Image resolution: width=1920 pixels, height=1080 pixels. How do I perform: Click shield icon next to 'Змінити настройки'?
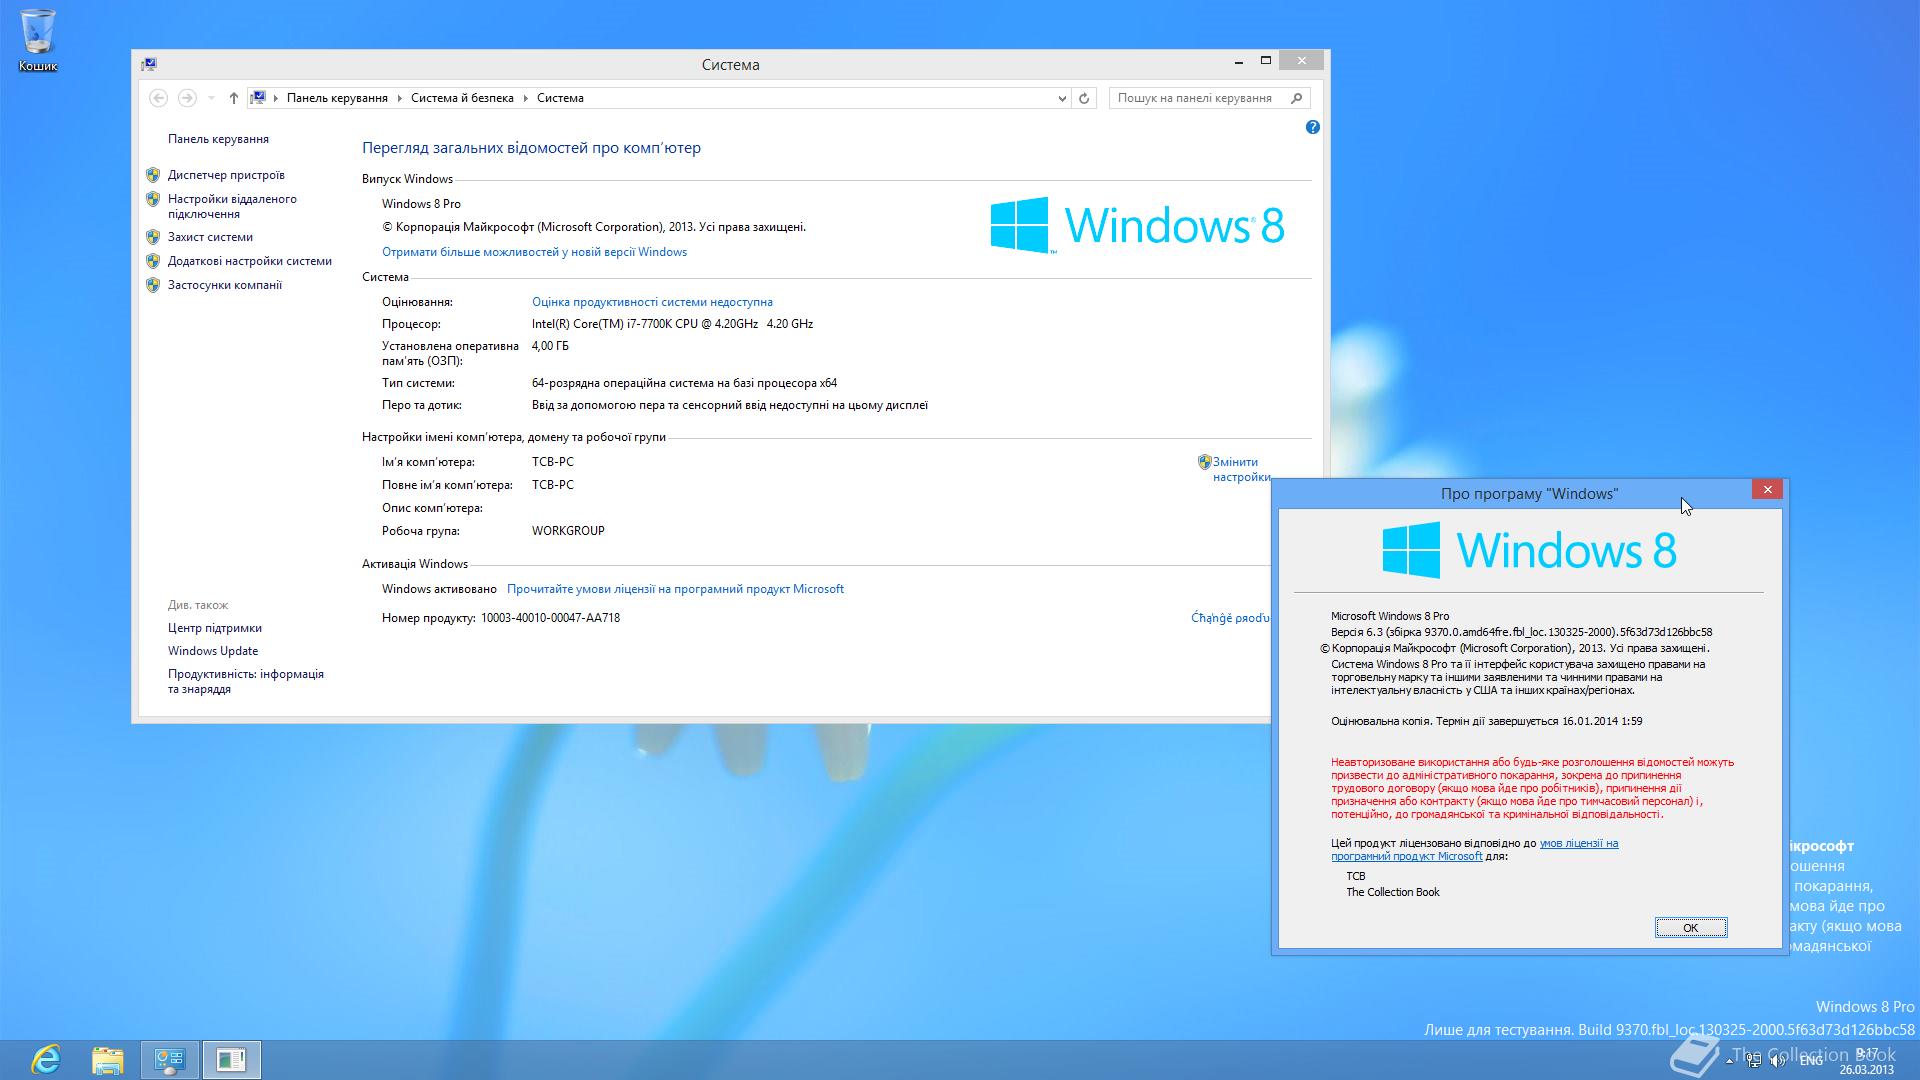(x=1204, y=462)
